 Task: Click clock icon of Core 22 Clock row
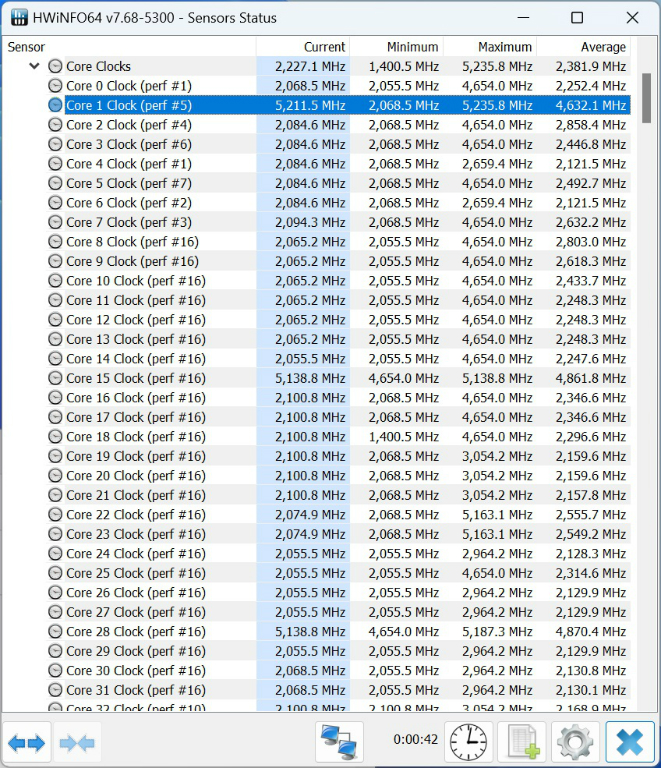(55, 514)
